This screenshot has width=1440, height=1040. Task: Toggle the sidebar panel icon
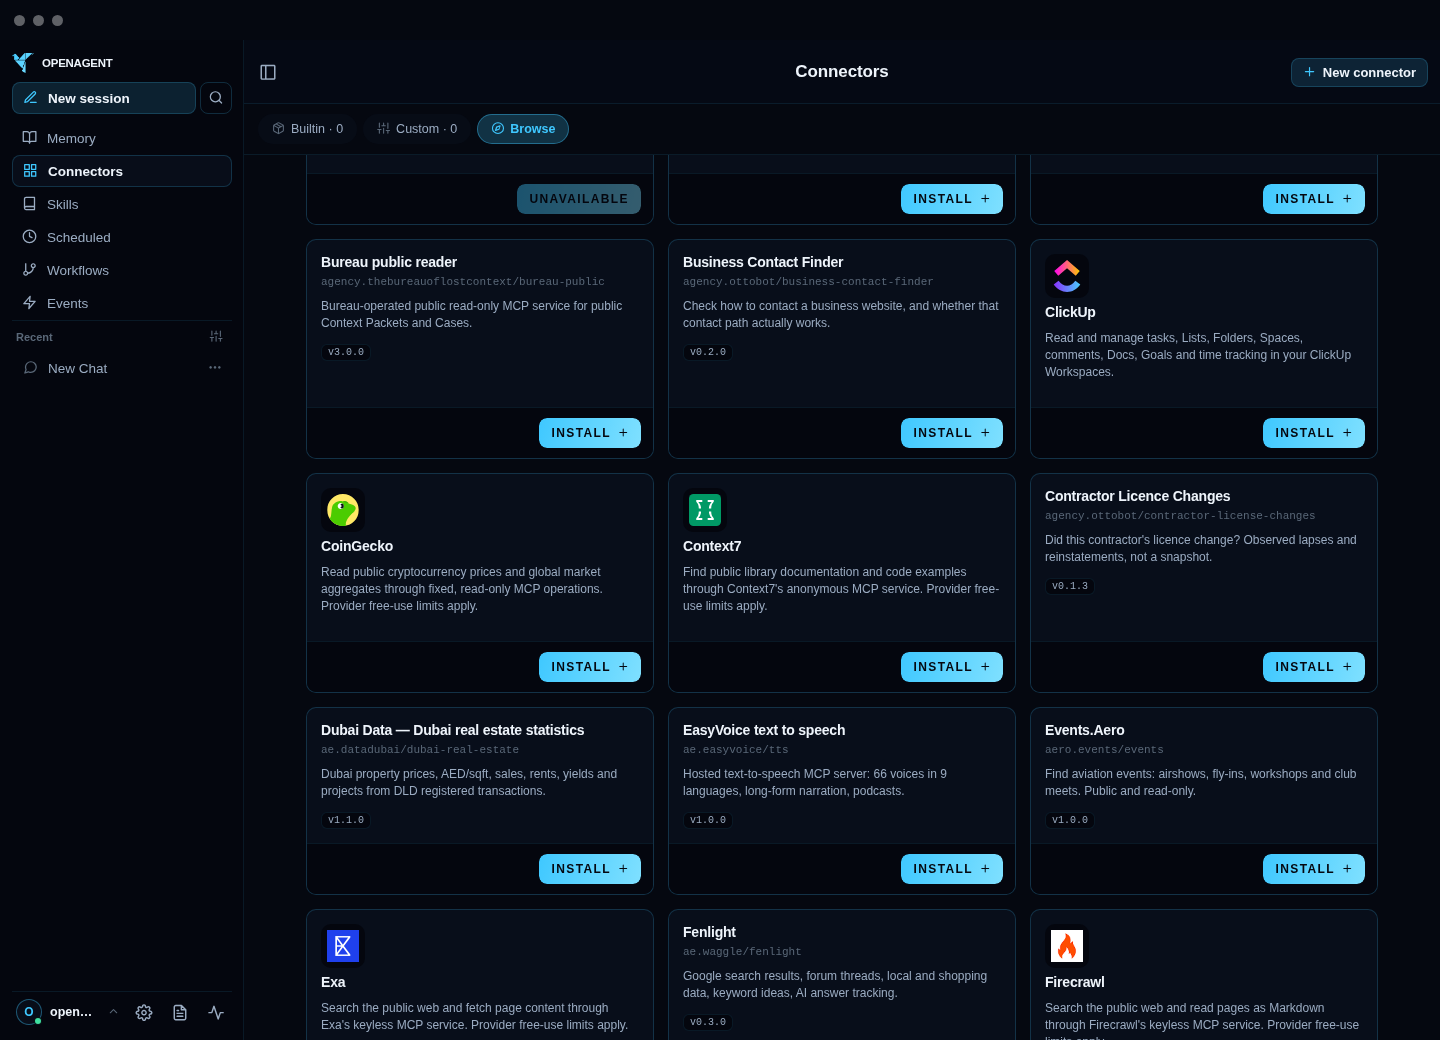pyautogui.click(x=268, y=72)
